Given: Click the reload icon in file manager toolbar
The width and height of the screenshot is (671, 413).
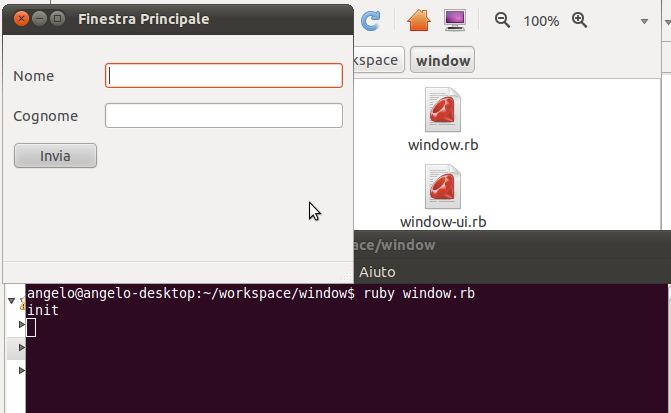Looking at the screenshot, I should tap(370, 21).
